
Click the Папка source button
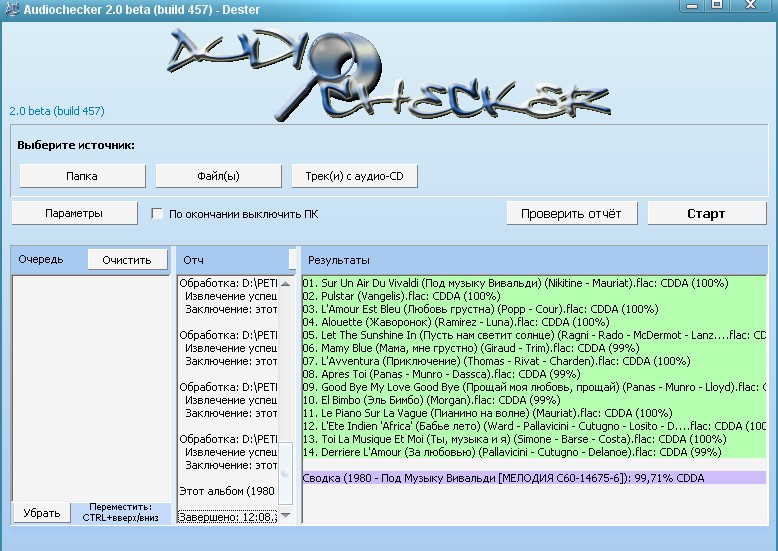coord(82,176)
